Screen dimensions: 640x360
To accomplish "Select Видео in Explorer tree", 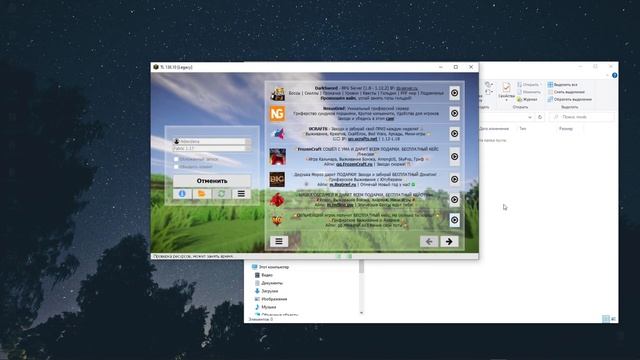I will 263,275.
